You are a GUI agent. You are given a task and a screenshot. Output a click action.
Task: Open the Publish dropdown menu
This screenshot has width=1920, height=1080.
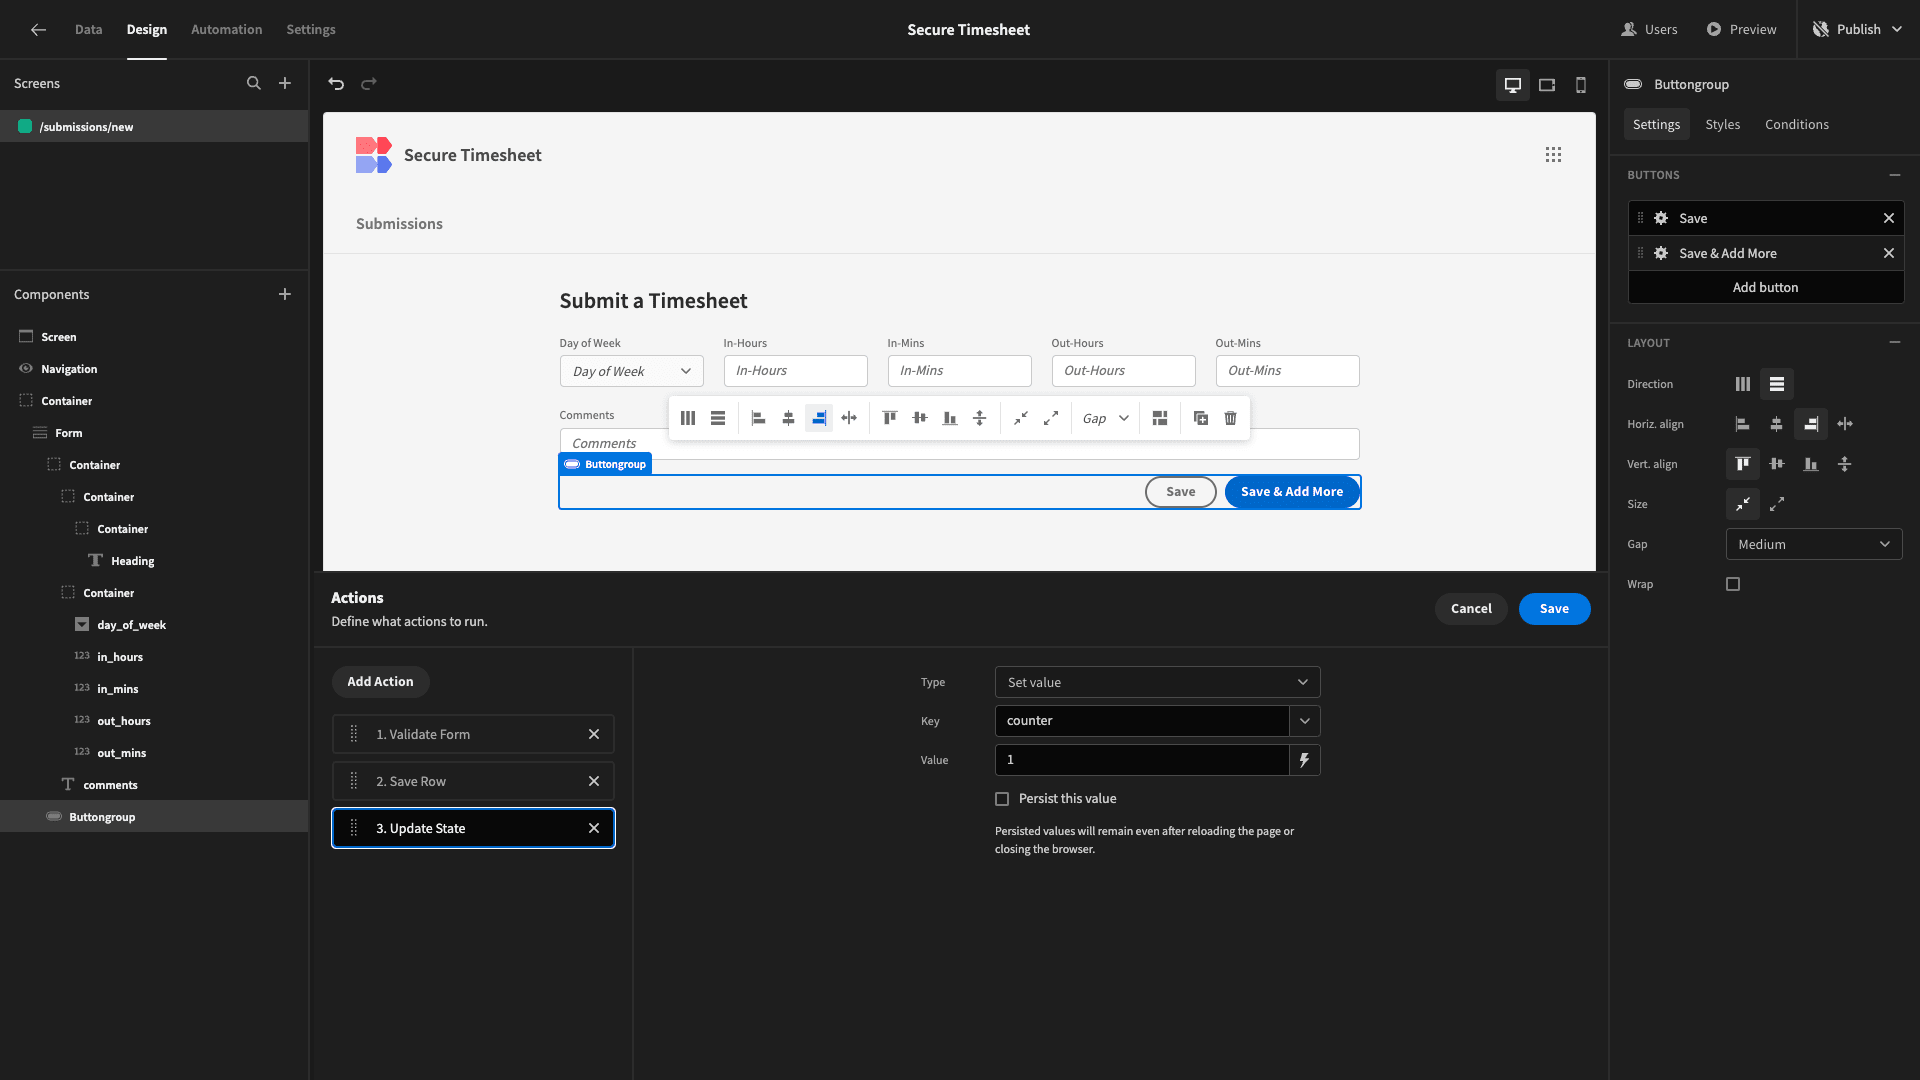point(1858,30)
